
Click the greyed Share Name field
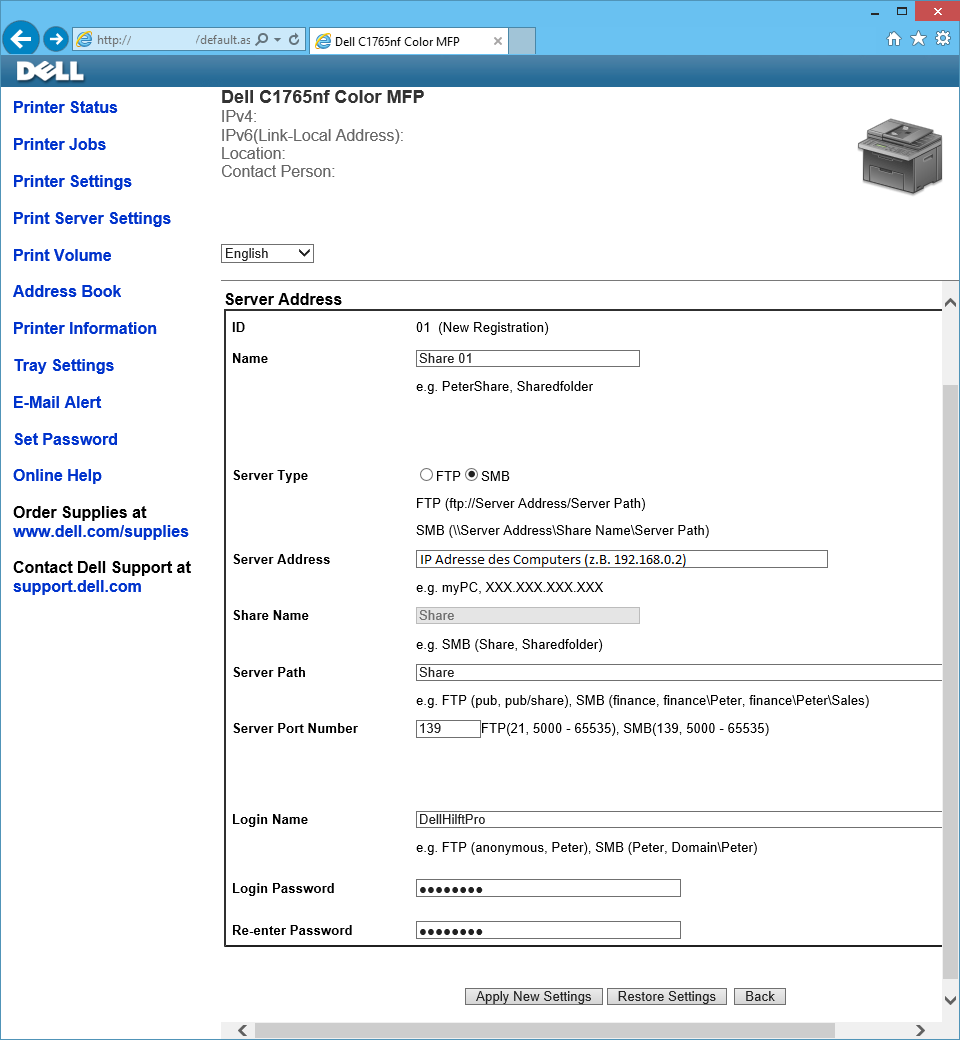tap(527, 616)
